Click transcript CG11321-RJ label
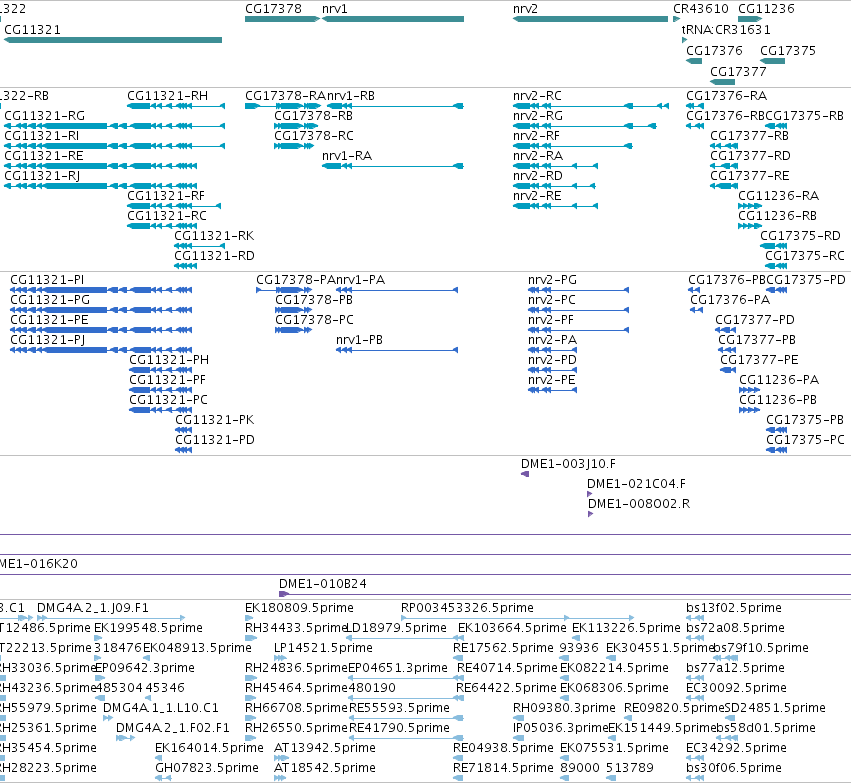Screen dimensions: 851x783 42,176
